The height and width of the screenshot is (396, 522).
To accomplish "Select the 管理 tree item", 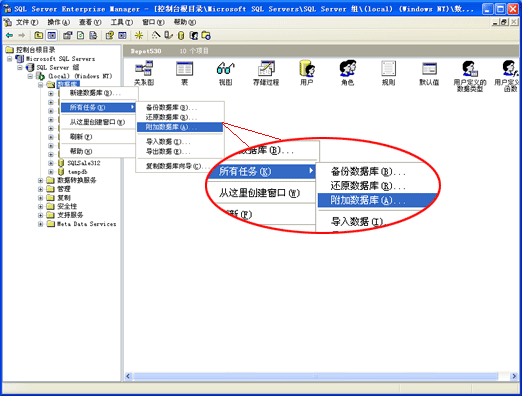I will (x=64, y=189).
